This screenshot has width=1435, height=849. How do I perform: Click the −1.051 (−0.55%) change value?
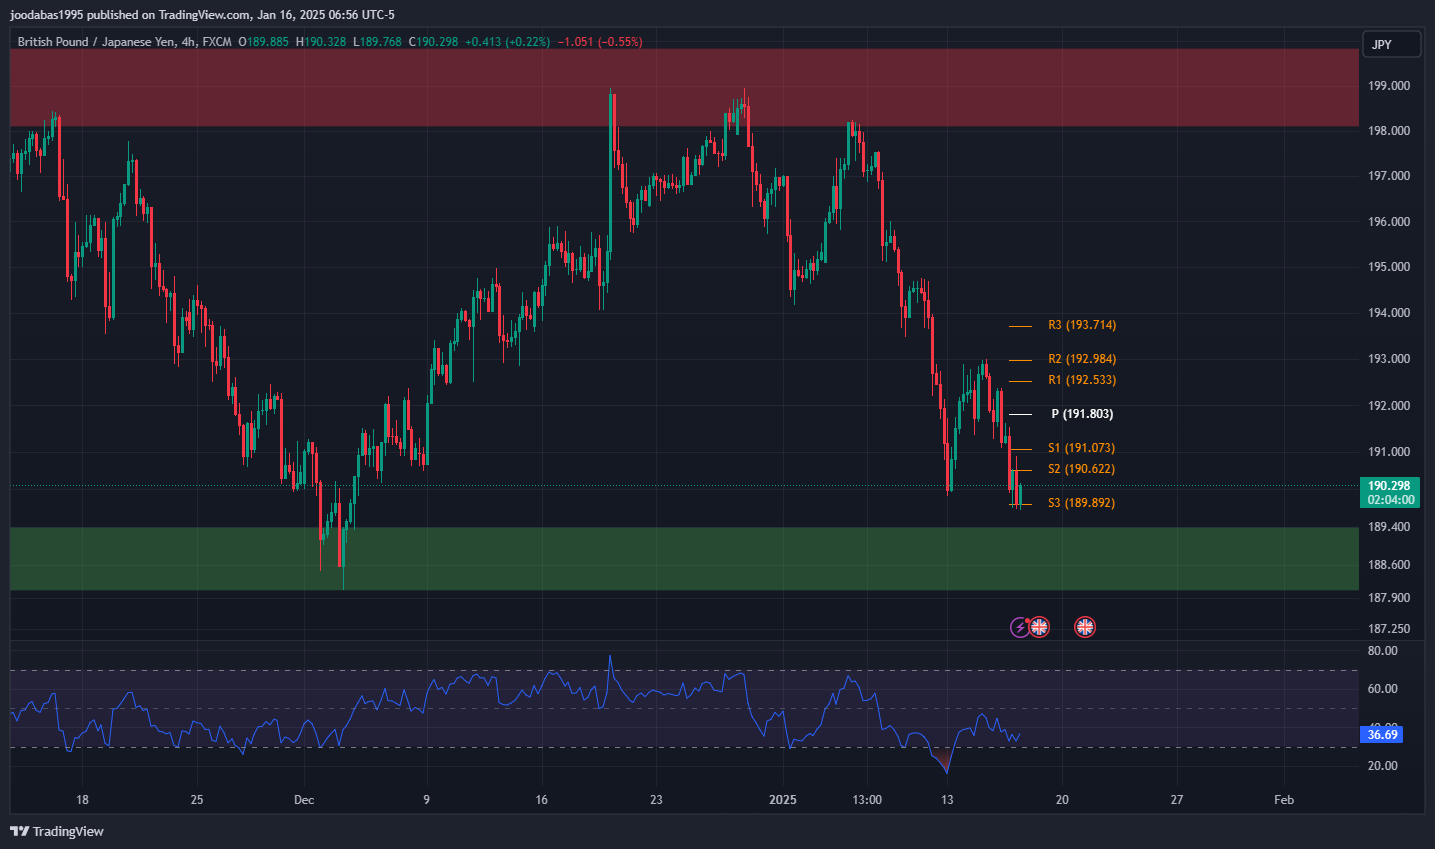coord(600,42)
